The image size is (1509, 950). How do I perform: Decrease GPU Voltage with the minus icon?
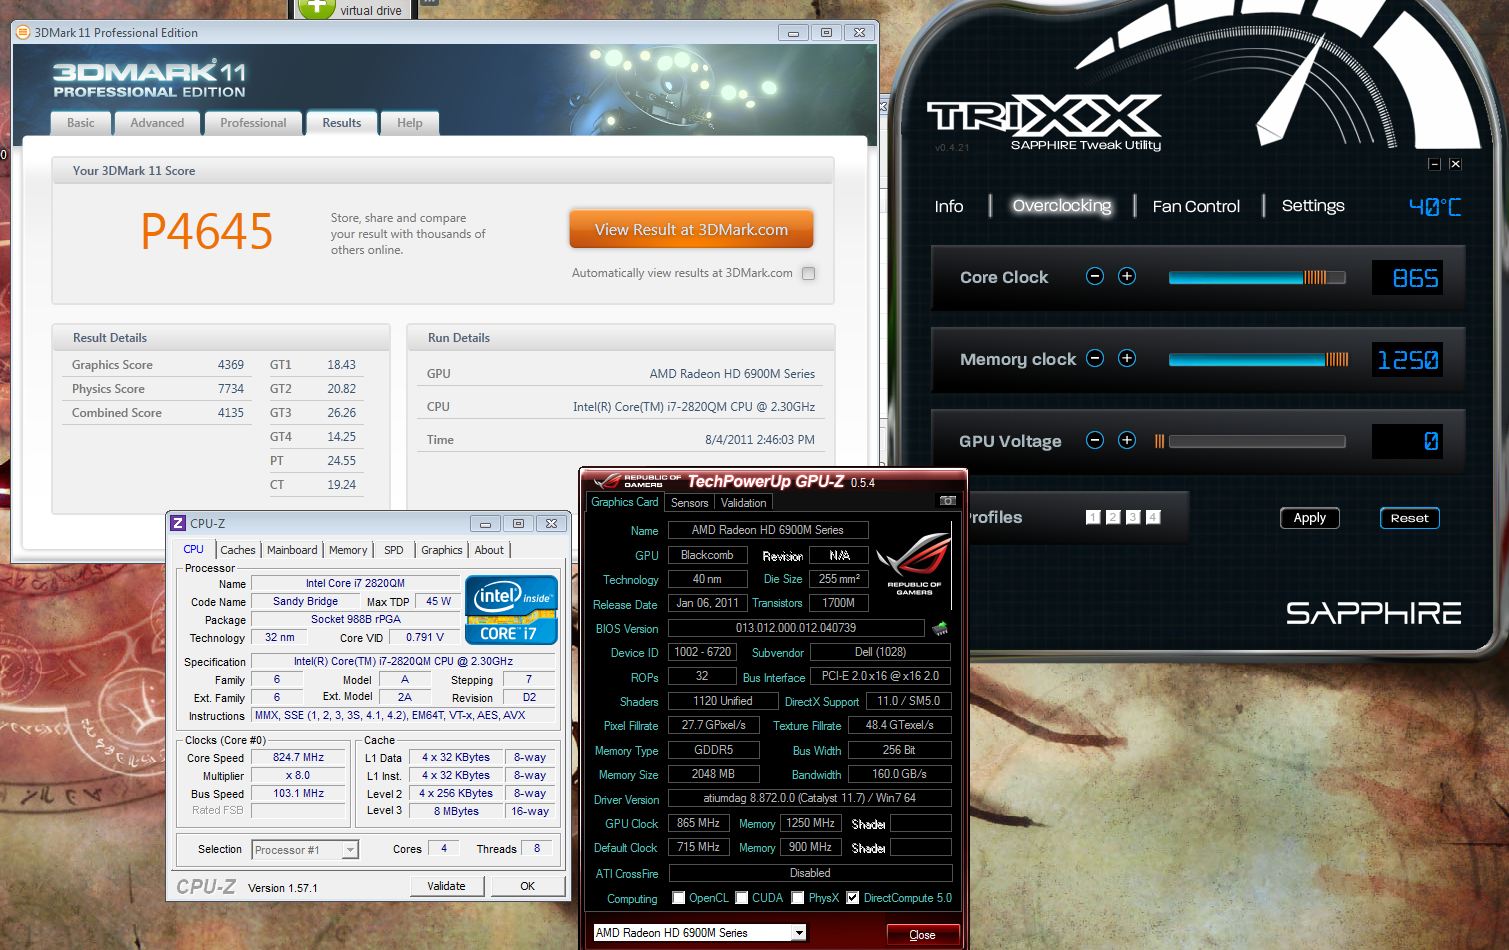(1095, 441)
